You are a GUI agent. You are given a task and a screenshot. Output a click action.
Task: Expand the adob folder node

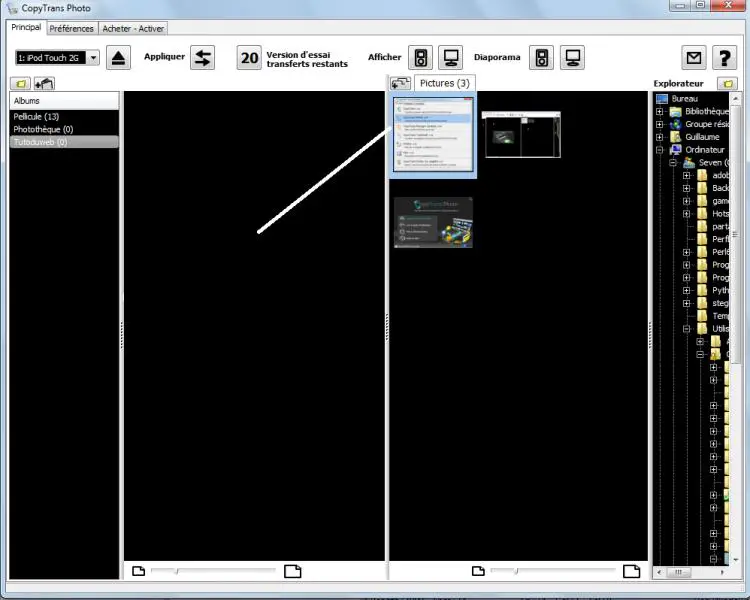(x=686, y=175)
